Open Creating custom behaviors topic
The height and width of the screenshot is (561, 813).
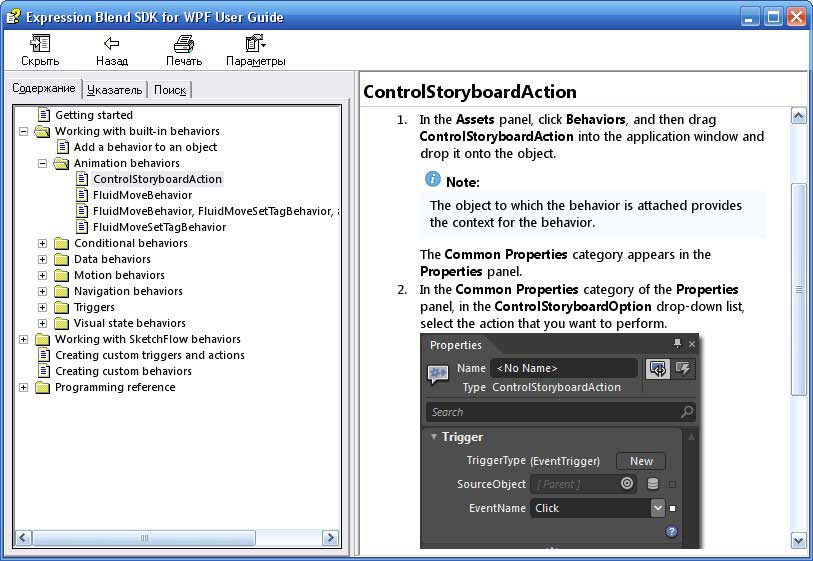click(123, 371)
